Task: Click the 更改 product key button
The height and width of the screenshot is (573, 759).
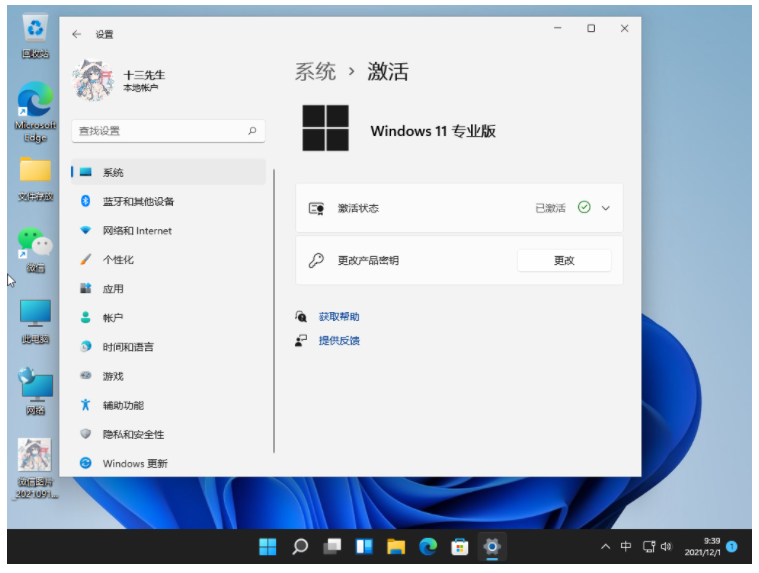Action: 564,260
